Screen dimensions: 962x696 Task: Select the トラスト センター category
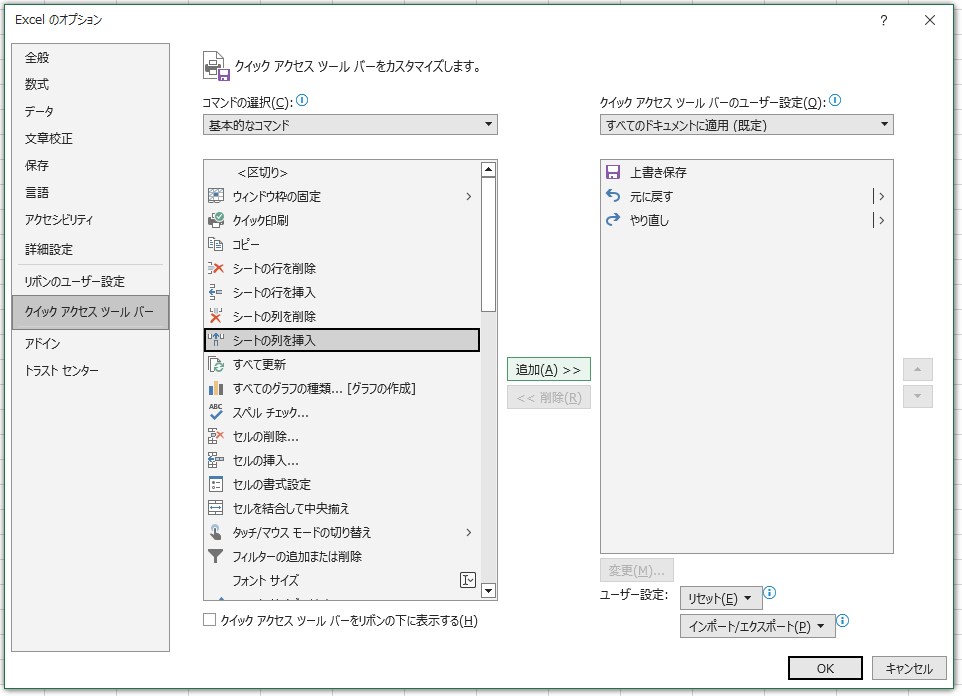[90, 371]
